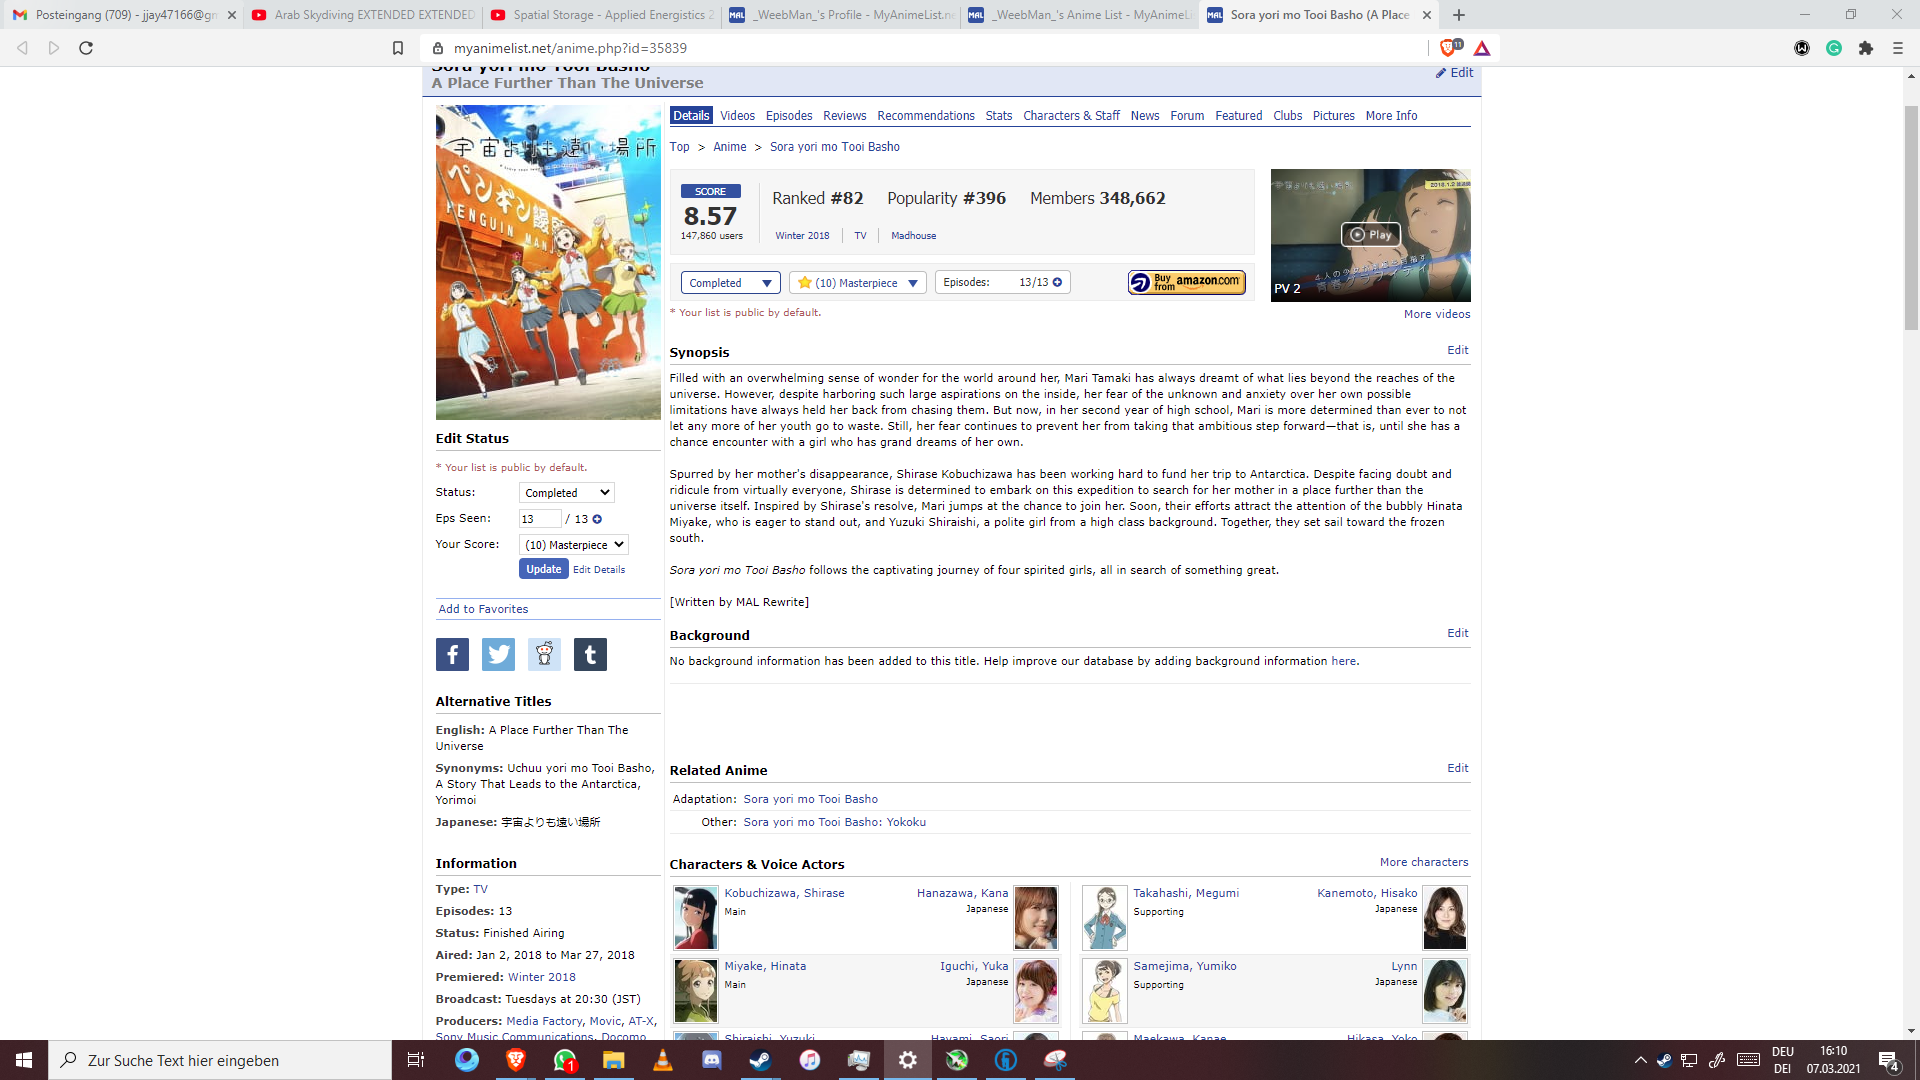Open the Brave main menu

(1898, 48)
